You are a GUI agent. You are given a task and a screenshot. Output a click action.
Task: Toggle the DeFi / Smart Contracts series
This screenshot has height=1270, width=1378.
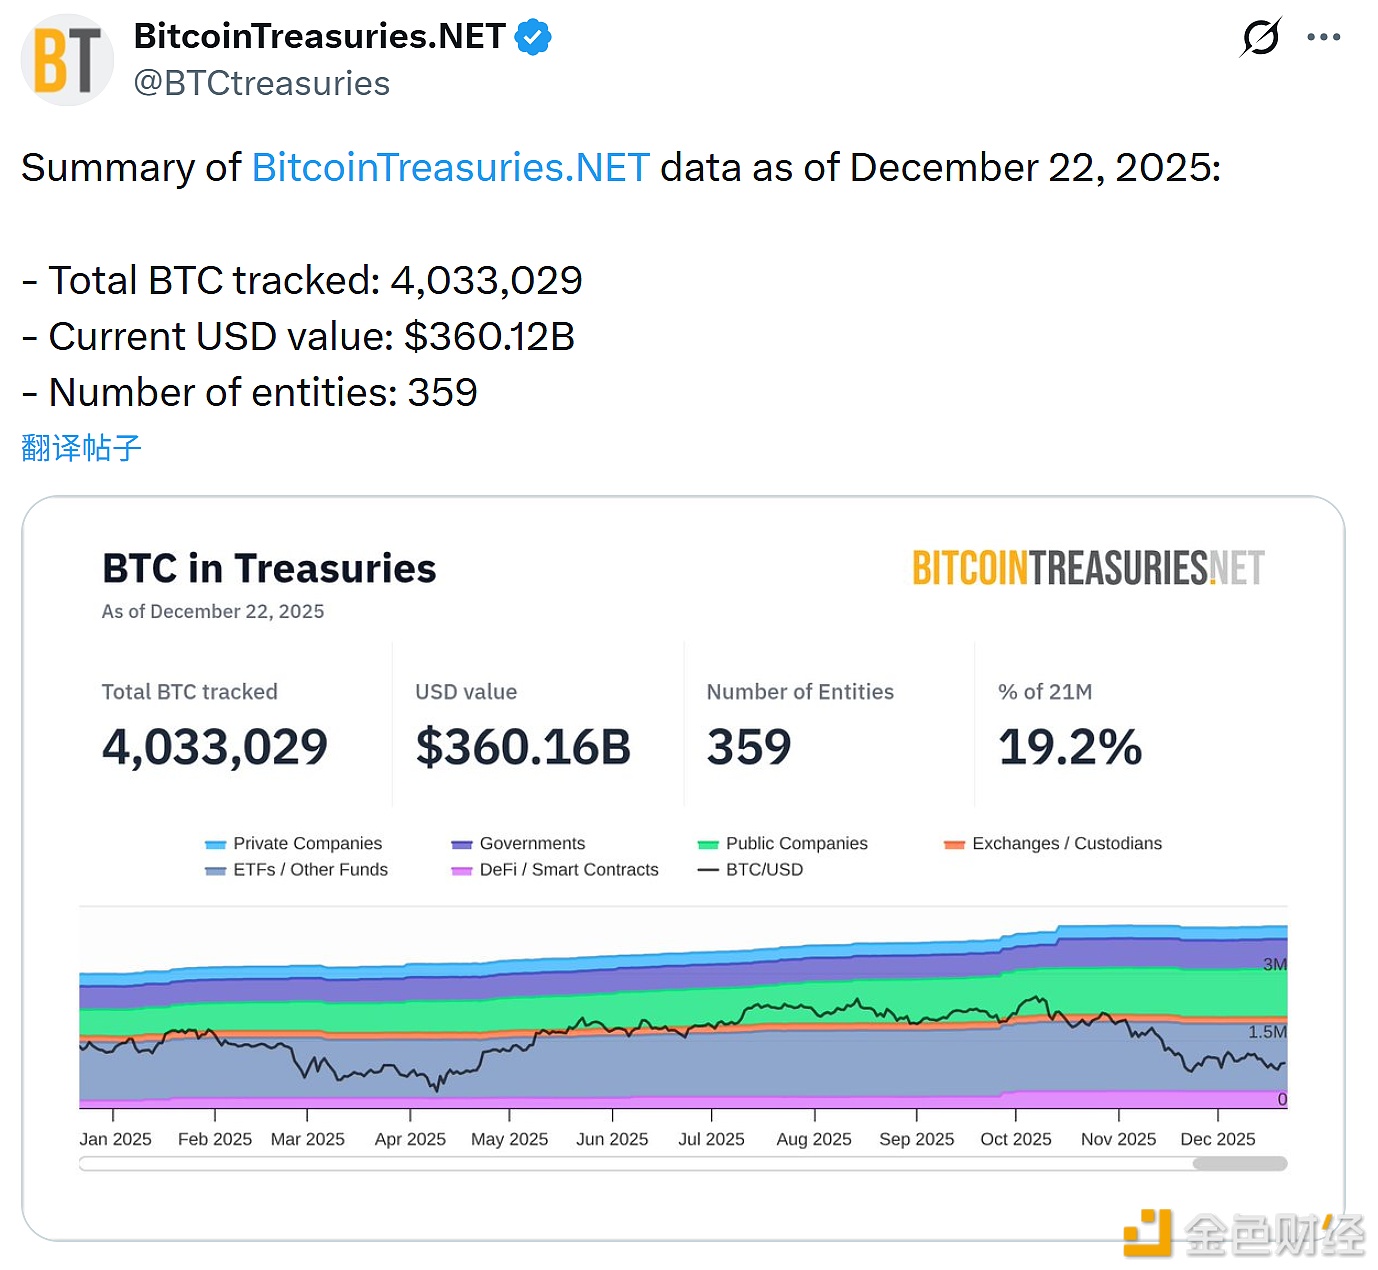tap(554, 870)
